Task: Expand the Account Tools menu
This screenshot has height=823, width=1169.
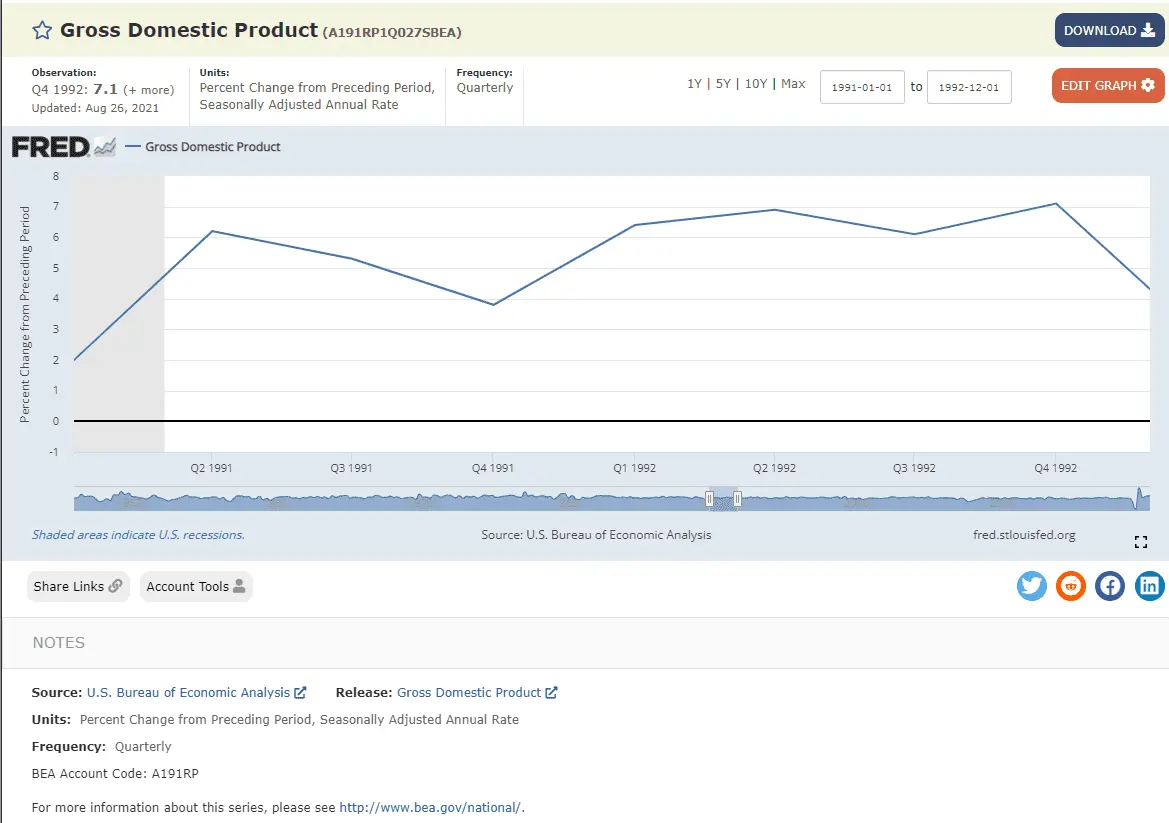Action: 196,587
